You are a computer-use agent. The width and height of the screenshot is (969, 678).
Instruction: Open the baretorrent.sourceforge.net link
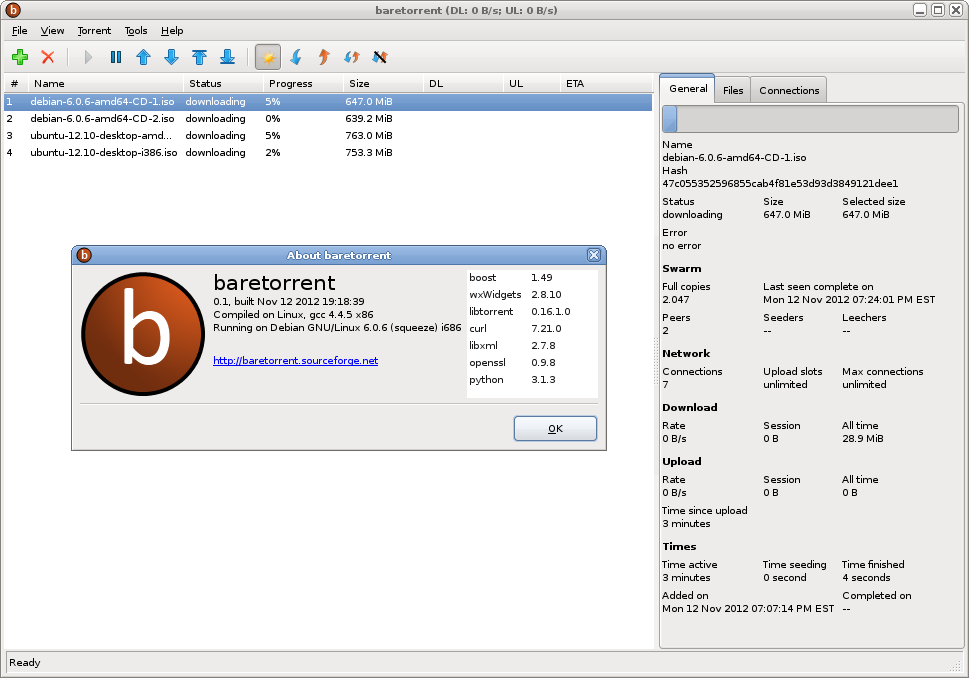coord(294,361)
